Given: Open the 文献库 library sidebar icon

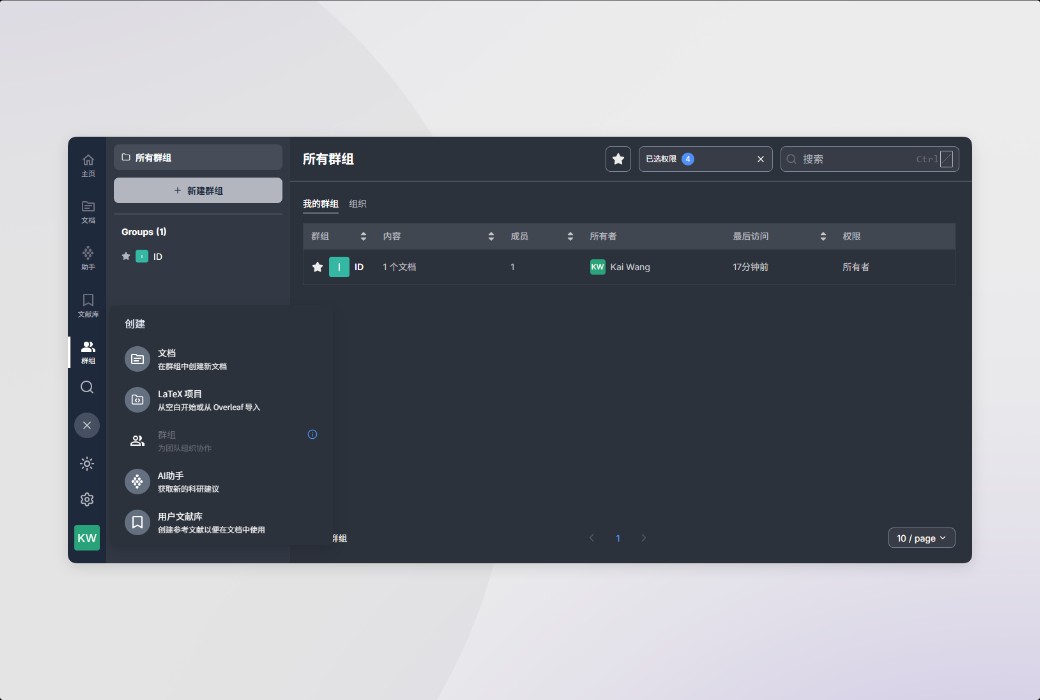Looking at the screenshot, I should point(88,305).
